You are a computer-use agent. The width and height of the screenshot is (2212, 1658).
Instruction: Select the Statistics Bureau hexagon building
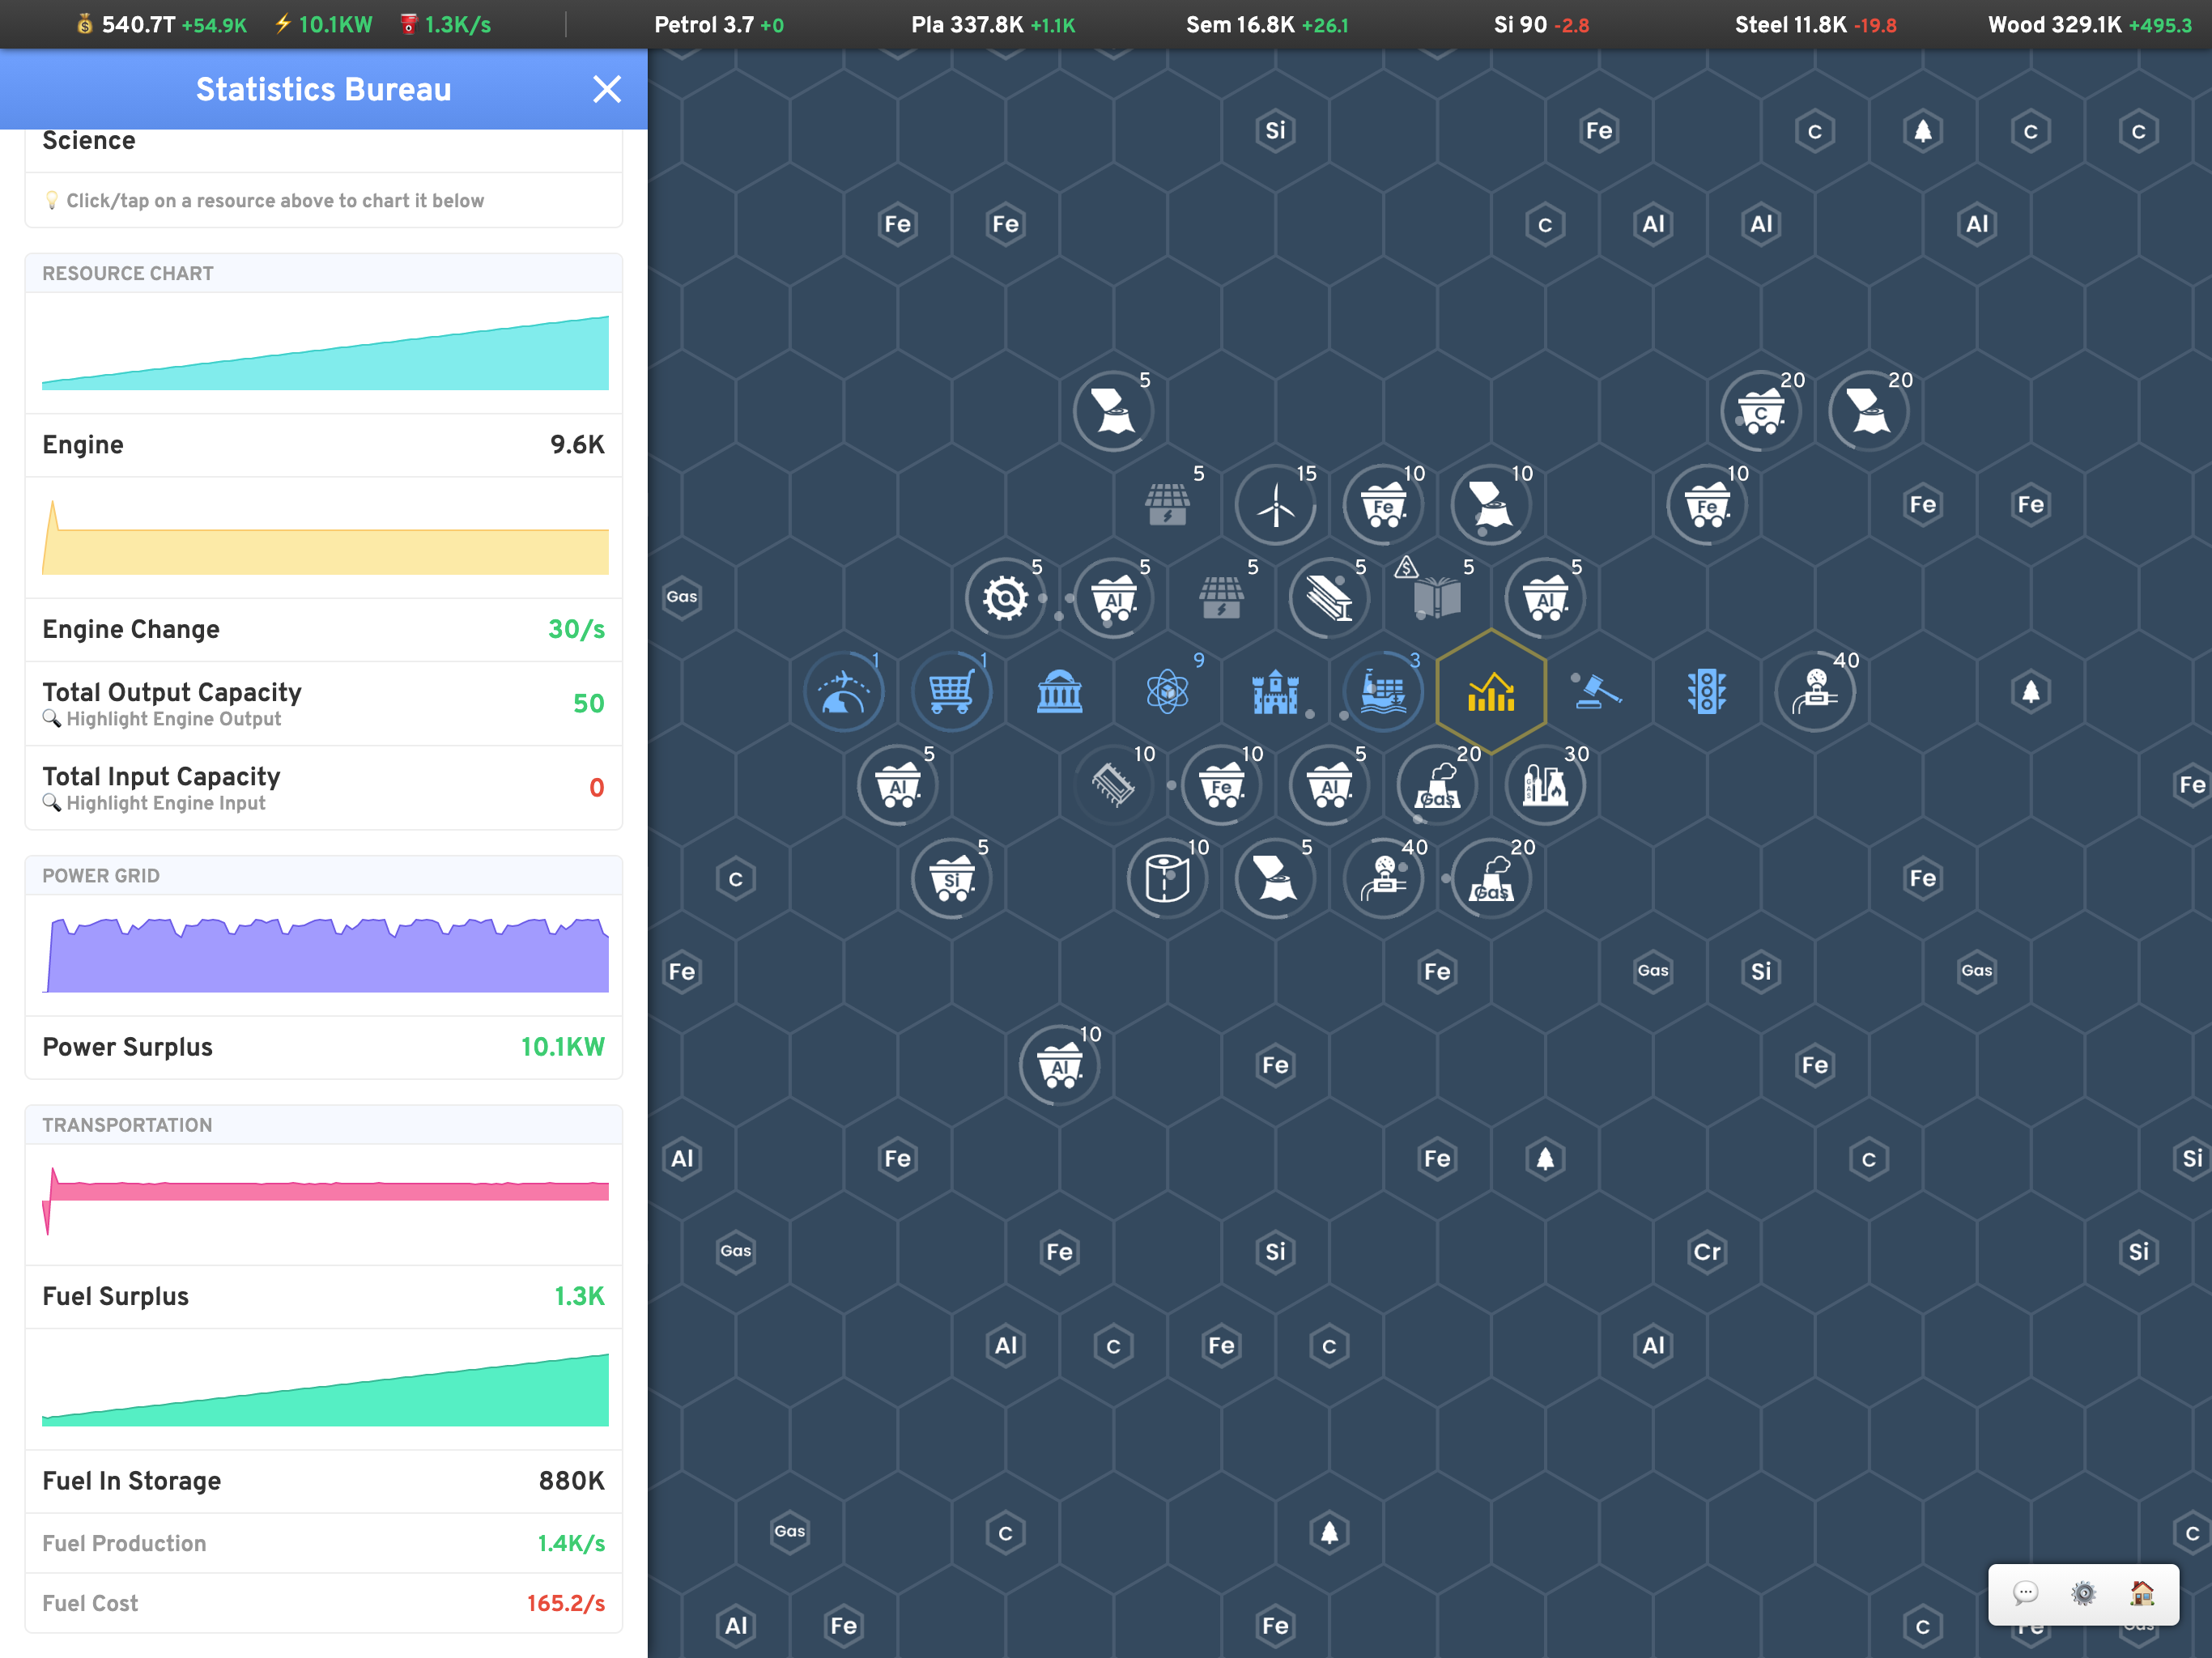coord(1490,692)
